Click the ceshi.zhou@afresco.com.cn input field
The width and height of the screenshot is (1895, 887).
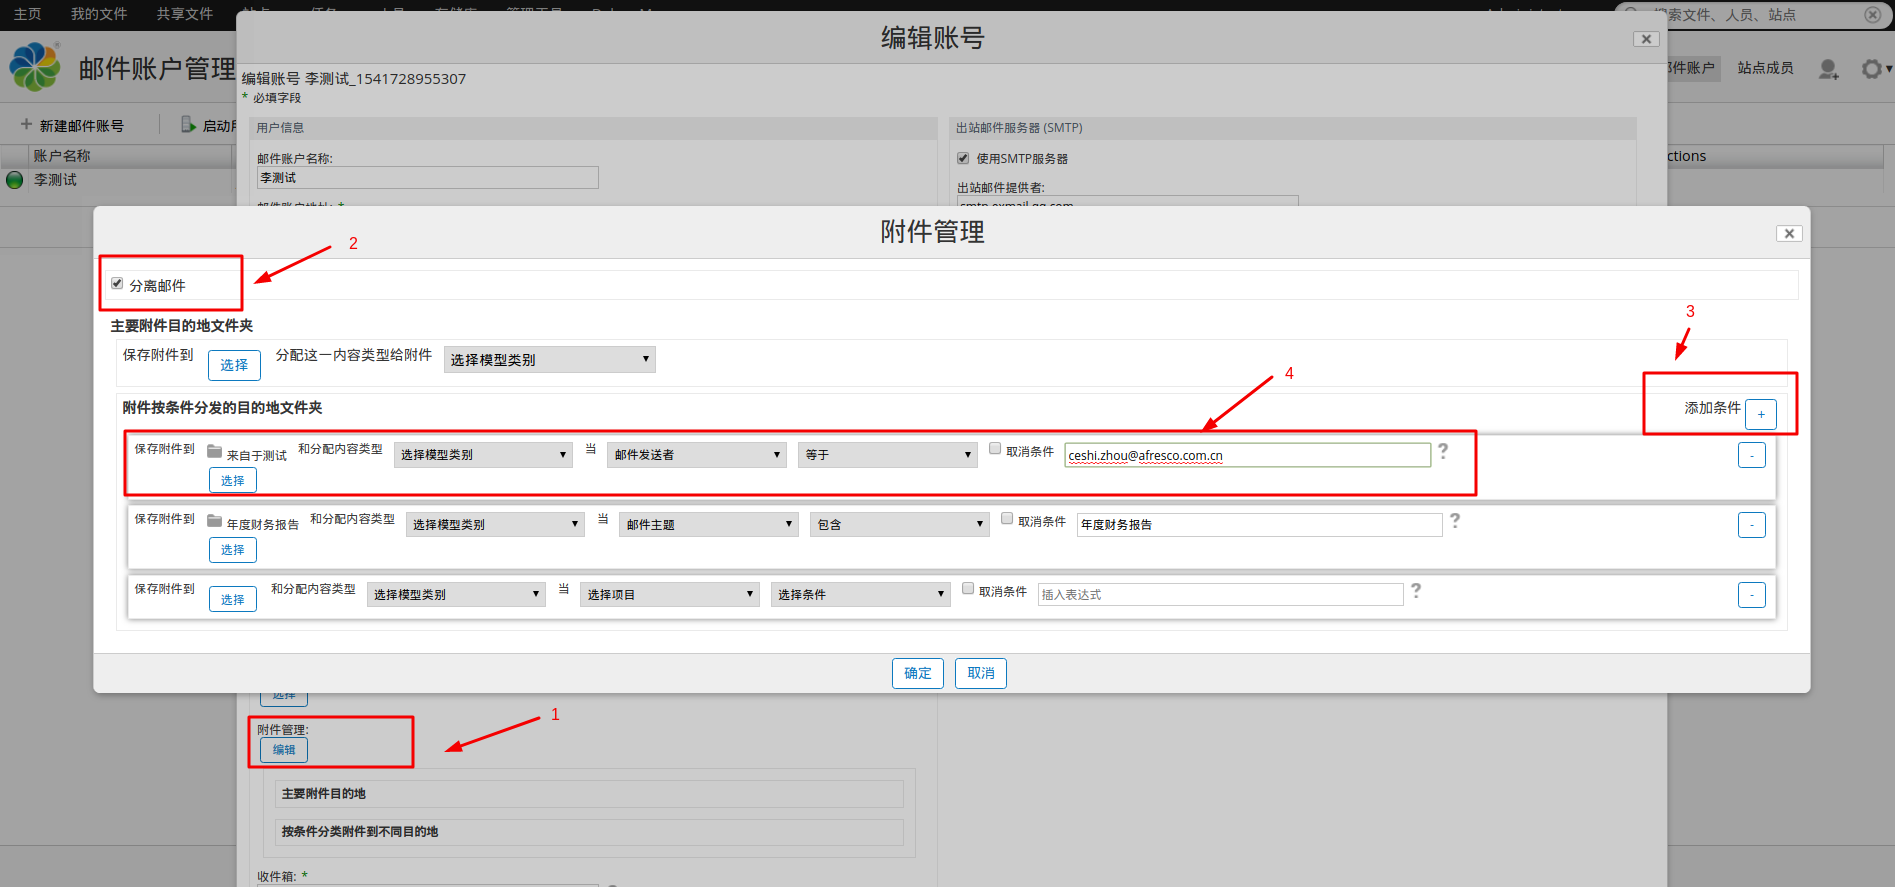point(1248,455)
